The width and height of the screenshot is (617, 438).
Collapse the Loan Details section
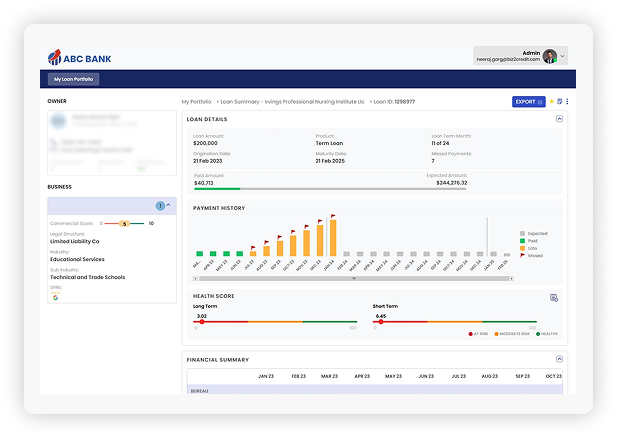559,119
